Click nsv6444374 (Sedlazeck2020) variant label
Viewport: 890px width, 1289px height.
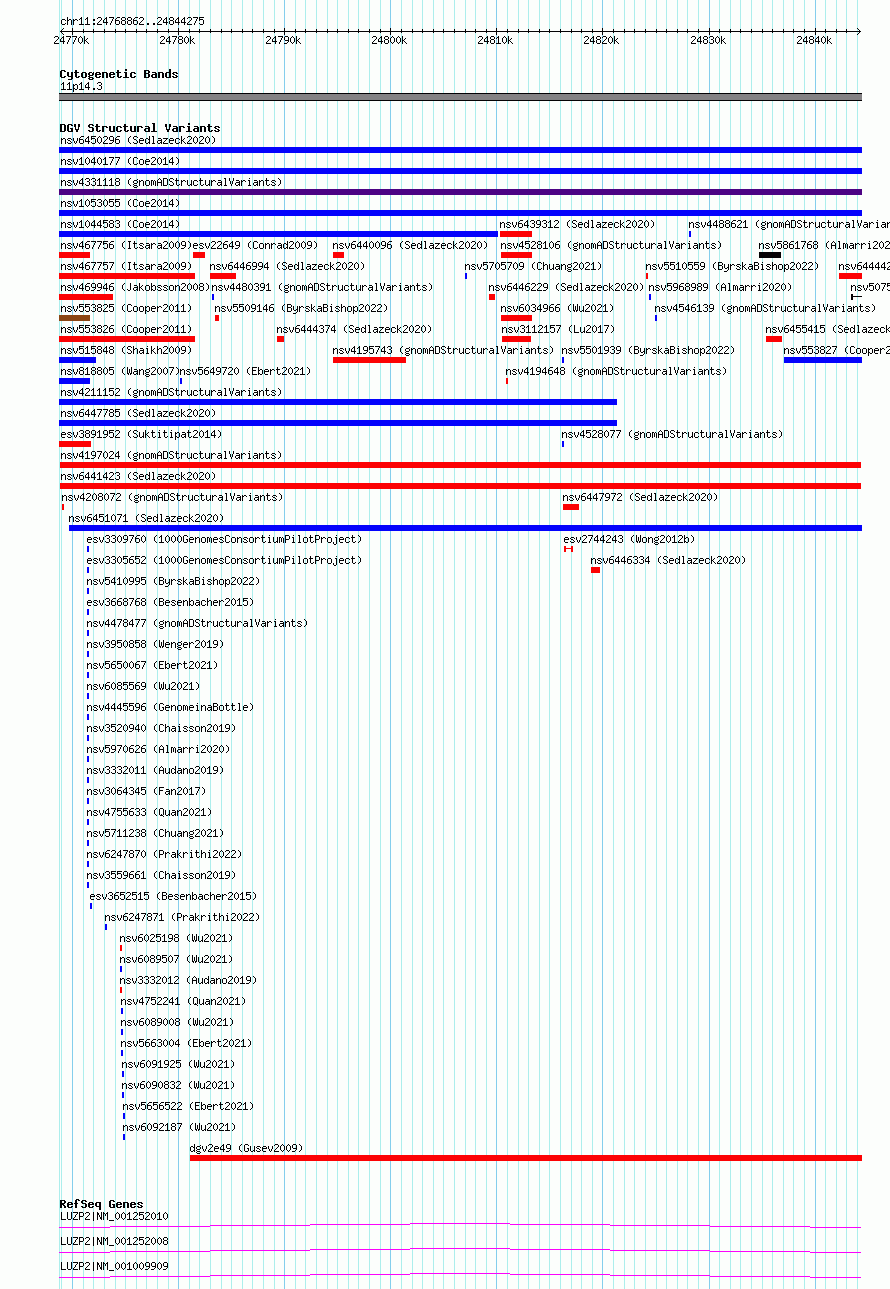coord(354,329)
